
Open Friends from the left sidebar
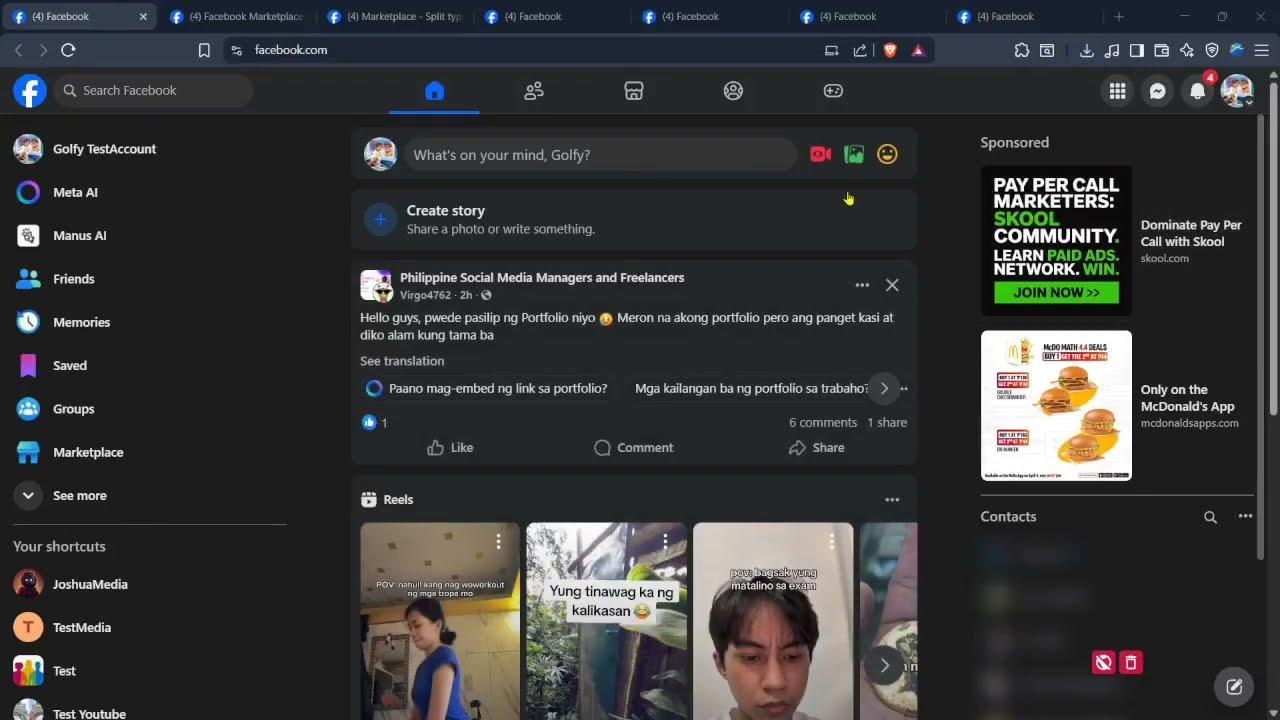click(x=150, y=279)
